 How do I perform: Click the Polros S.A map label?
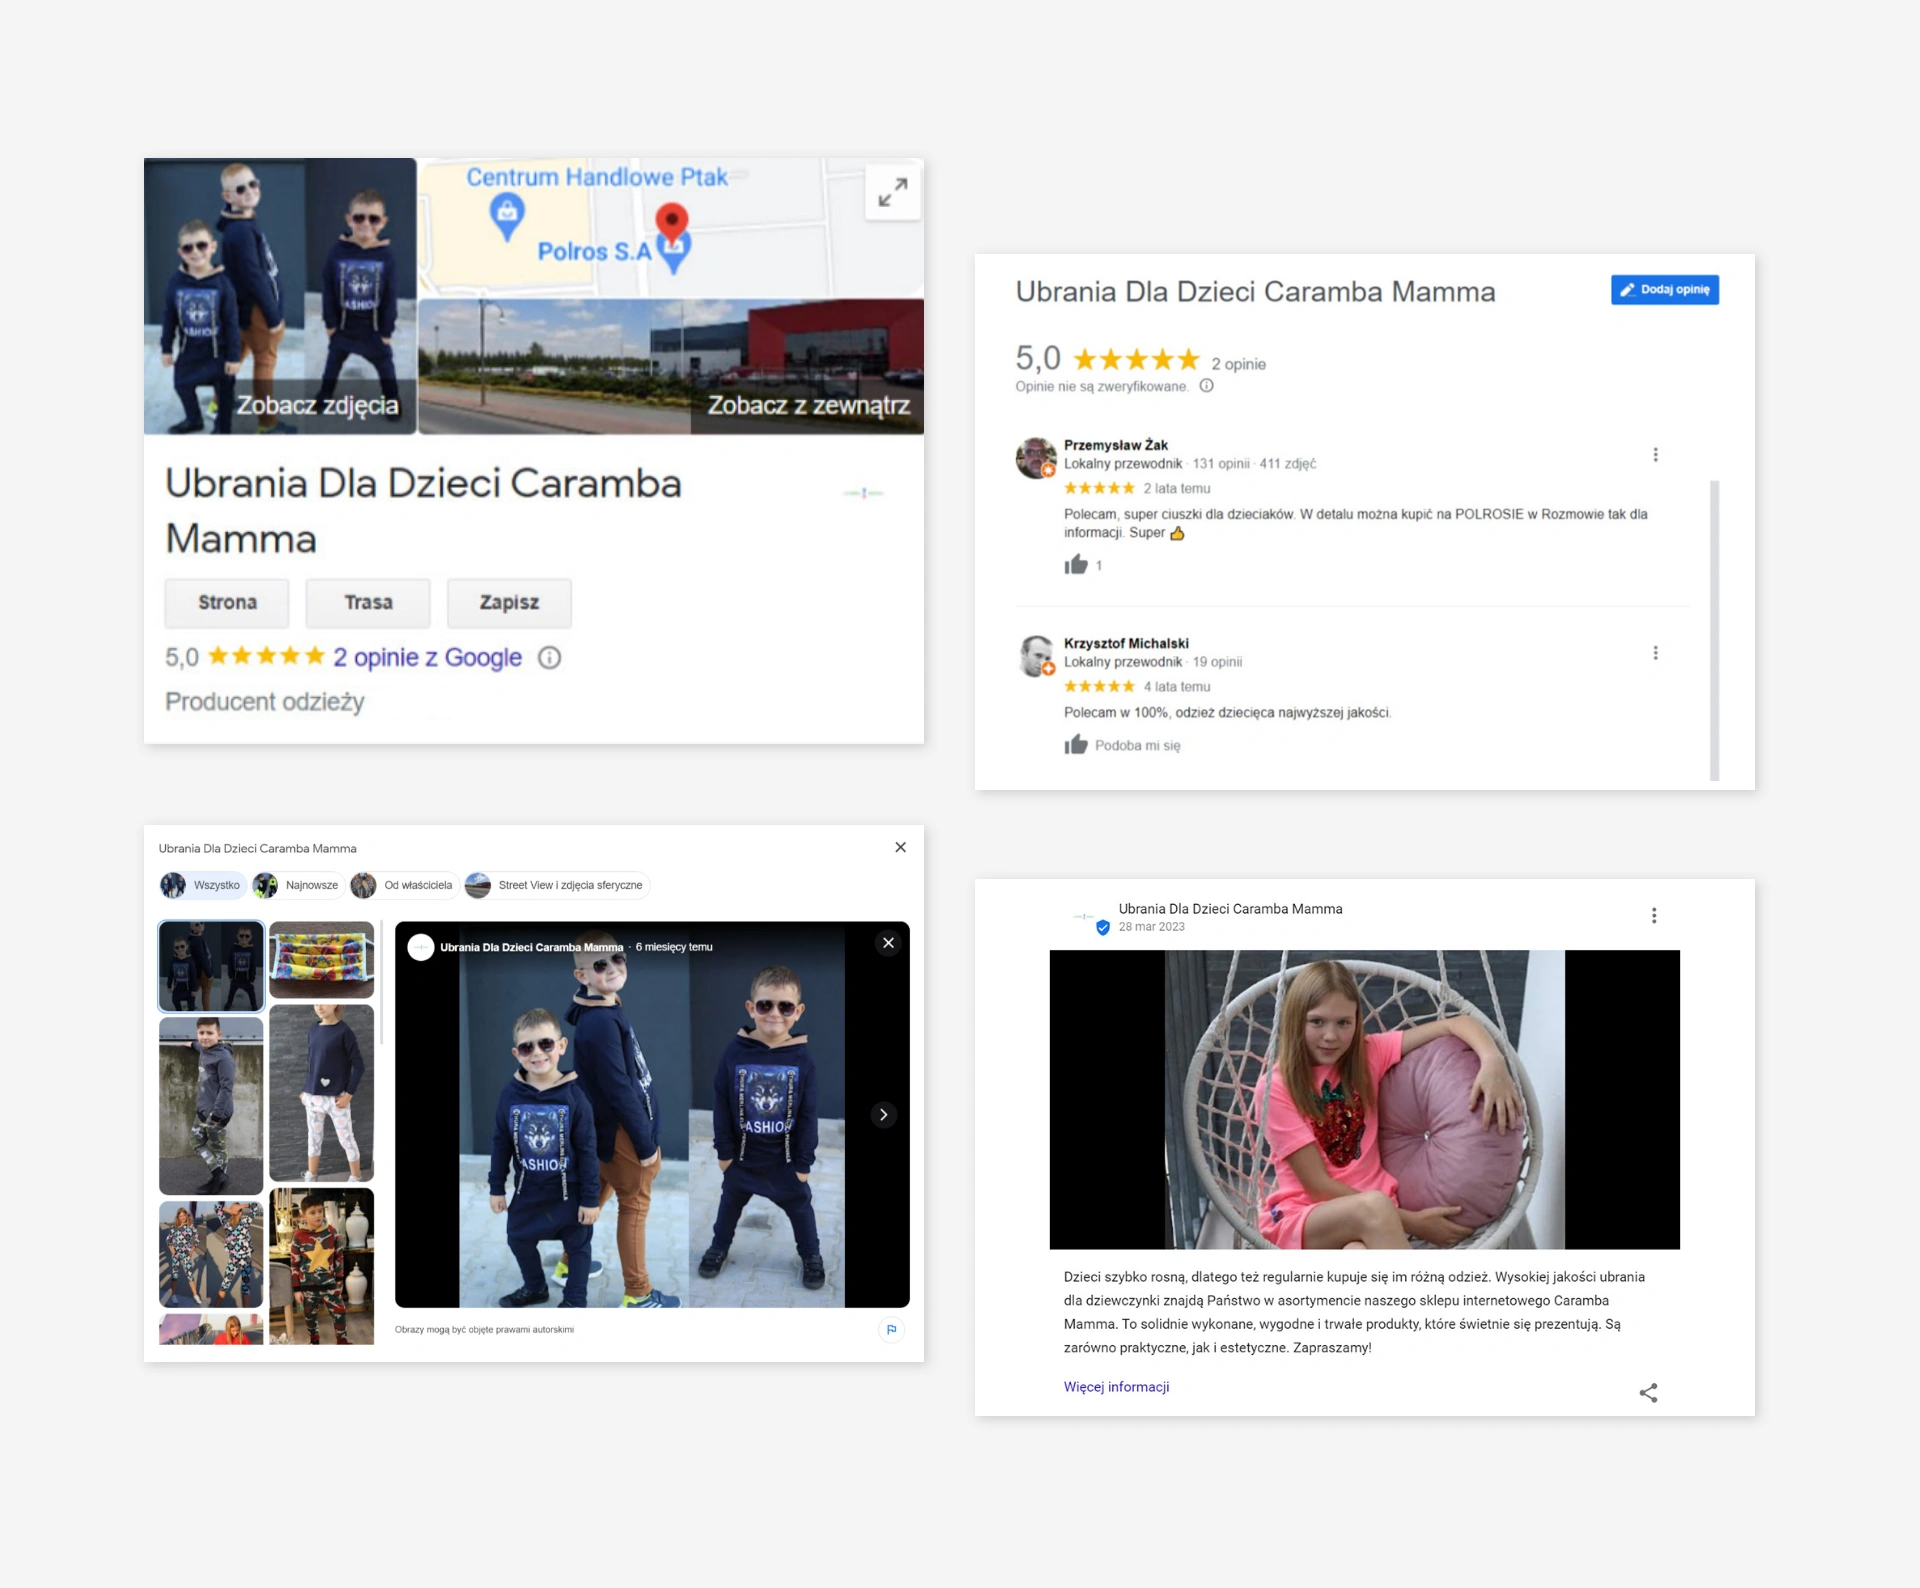pyautogui.click(x=594, y=251)
